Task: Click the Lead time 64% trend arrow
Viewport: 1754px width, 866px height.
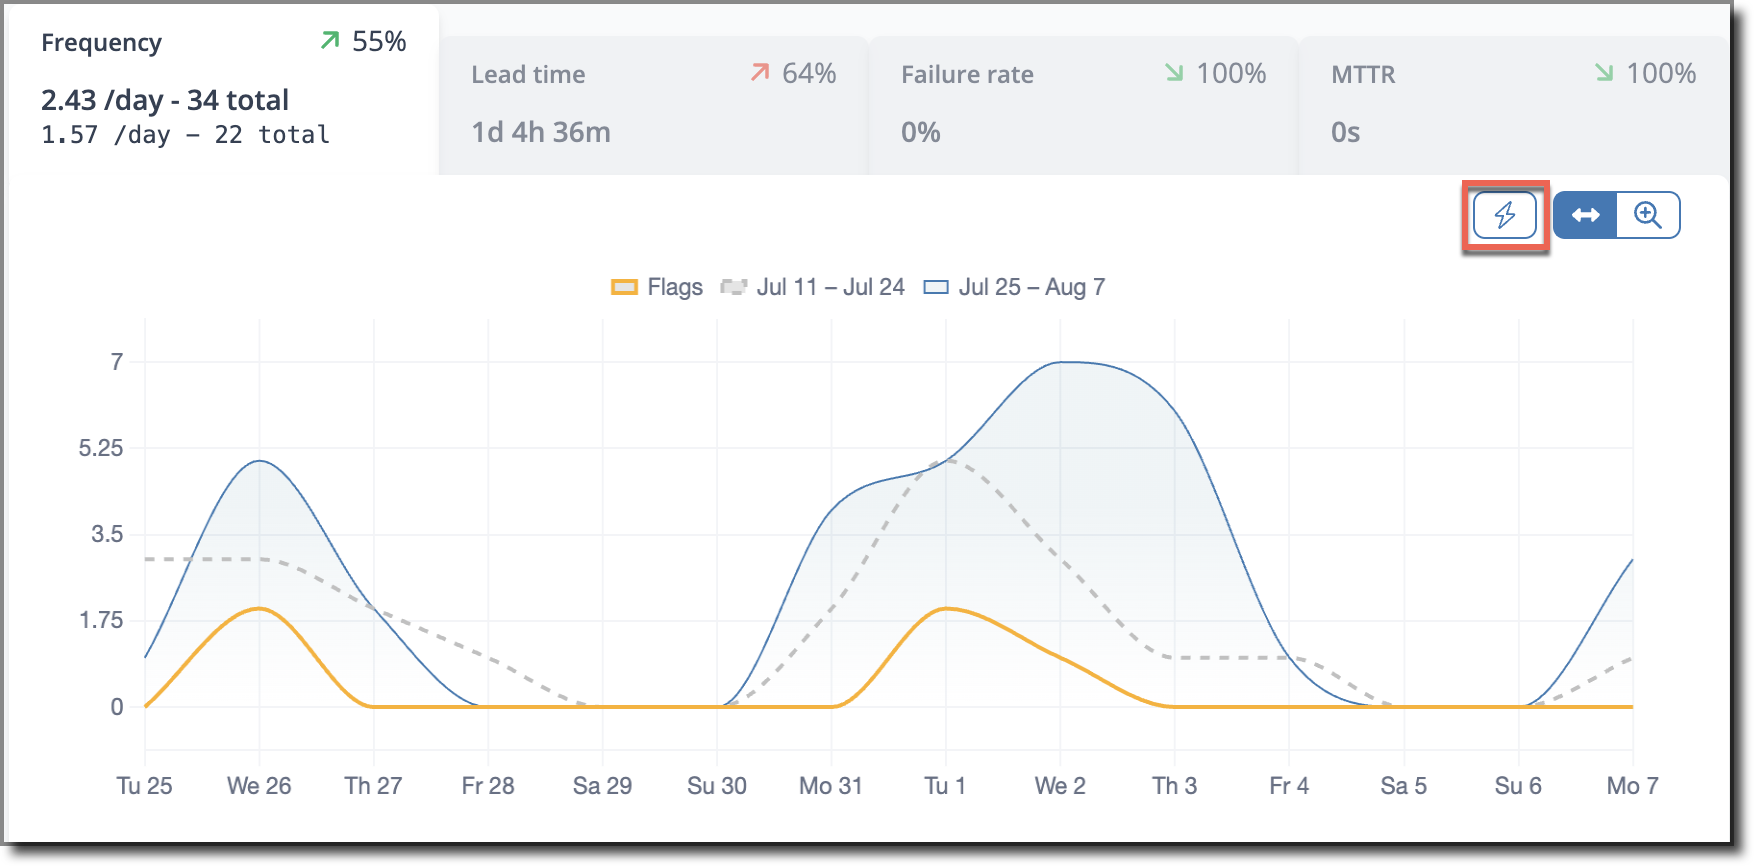Action: pyautogui.click(x=760, y=73)
